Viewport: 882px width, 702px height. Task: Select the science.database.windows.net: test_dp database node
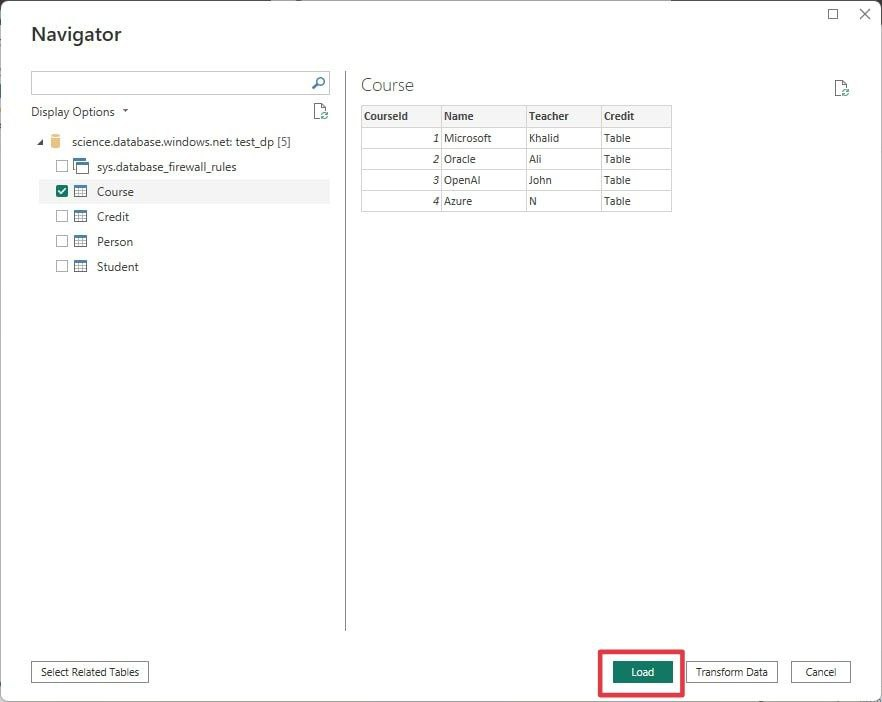[x=181, y=142]
